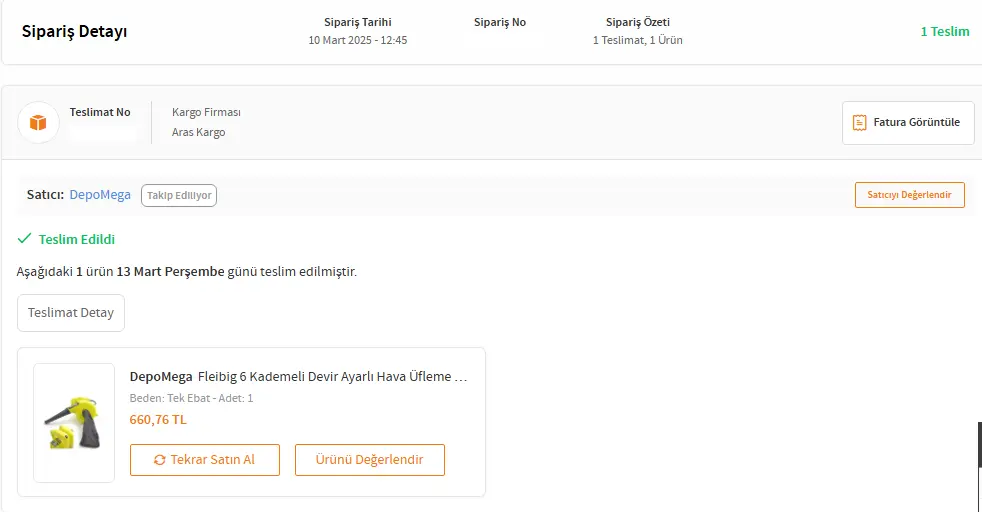982x512 pixels.
Task: Click the Sipariş No label
Action: [500, 23]
